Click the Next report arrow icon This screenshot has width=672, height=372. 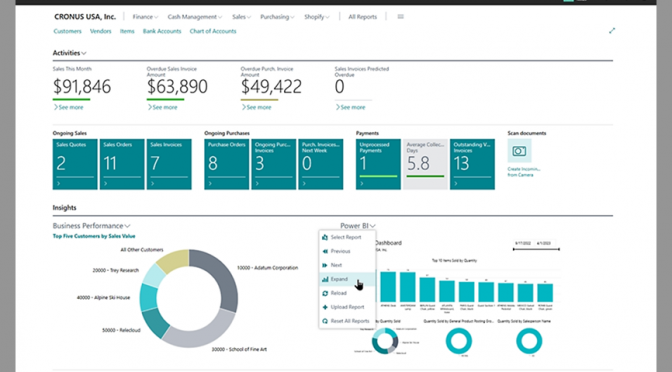(325, 265)
